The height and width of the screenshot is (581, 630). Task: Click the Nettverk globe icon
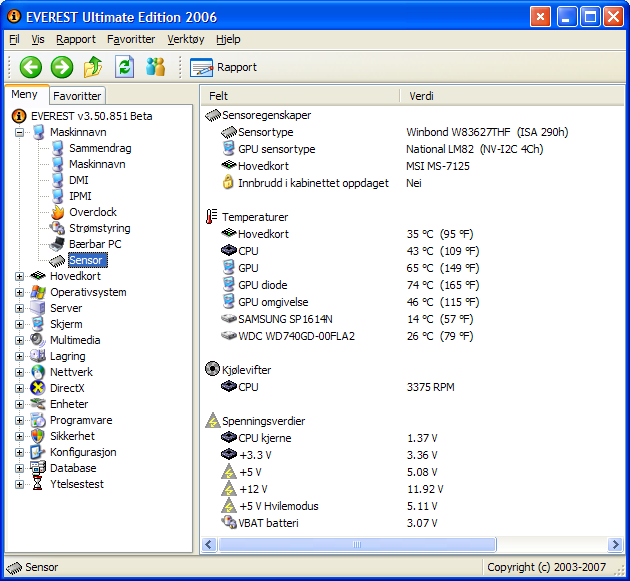pos(38,372)
